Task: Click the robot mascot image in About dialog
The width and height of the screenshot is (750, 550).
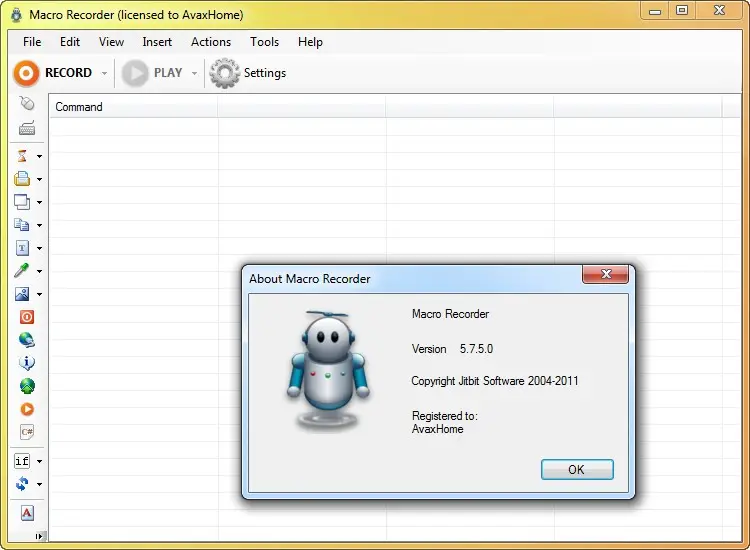Action: (328, 370)
